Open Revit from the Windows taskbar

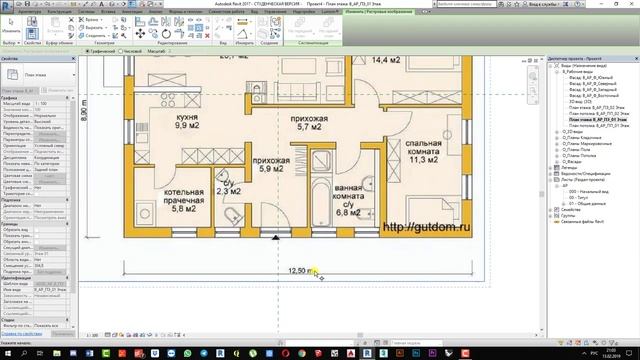pyautogui.click(x=367, y=353)
